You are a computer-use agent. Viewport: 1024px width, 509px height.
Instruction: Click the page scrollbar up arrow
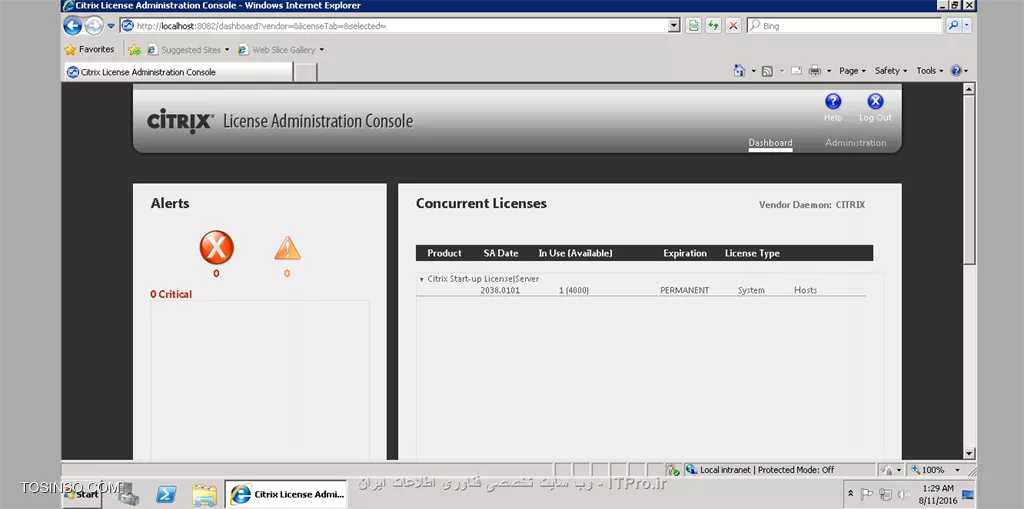[x=969, y=89]
